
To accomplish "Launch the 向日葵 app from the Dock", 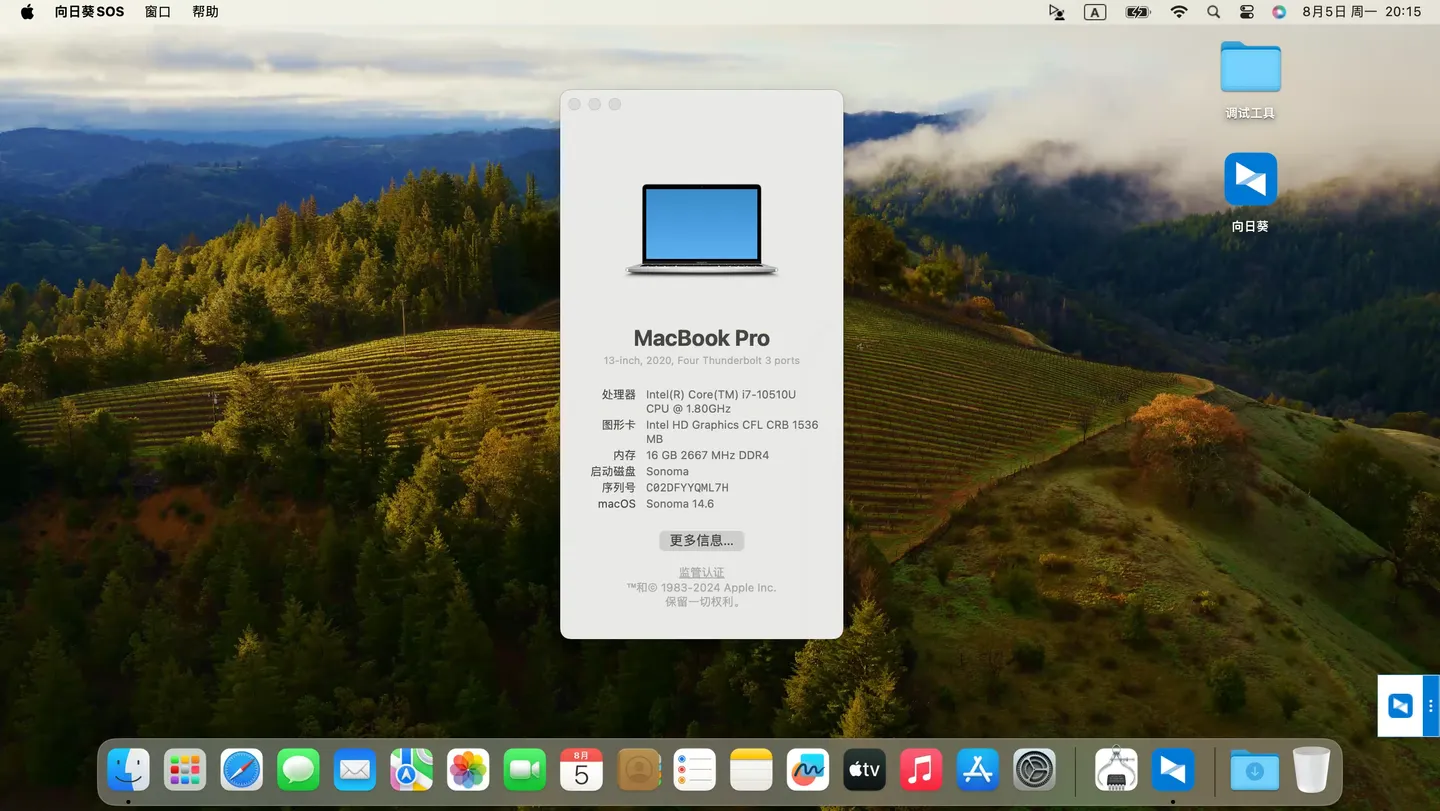I will [1172, 770].
